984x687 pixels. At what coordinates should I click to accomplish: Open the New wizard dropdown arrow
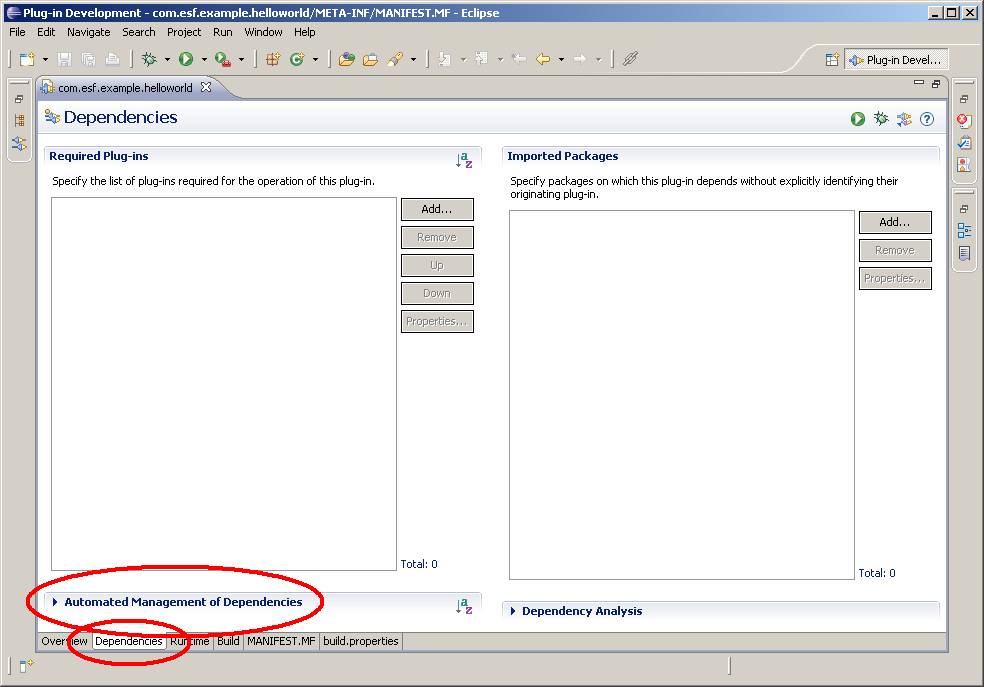pos(45,60)
